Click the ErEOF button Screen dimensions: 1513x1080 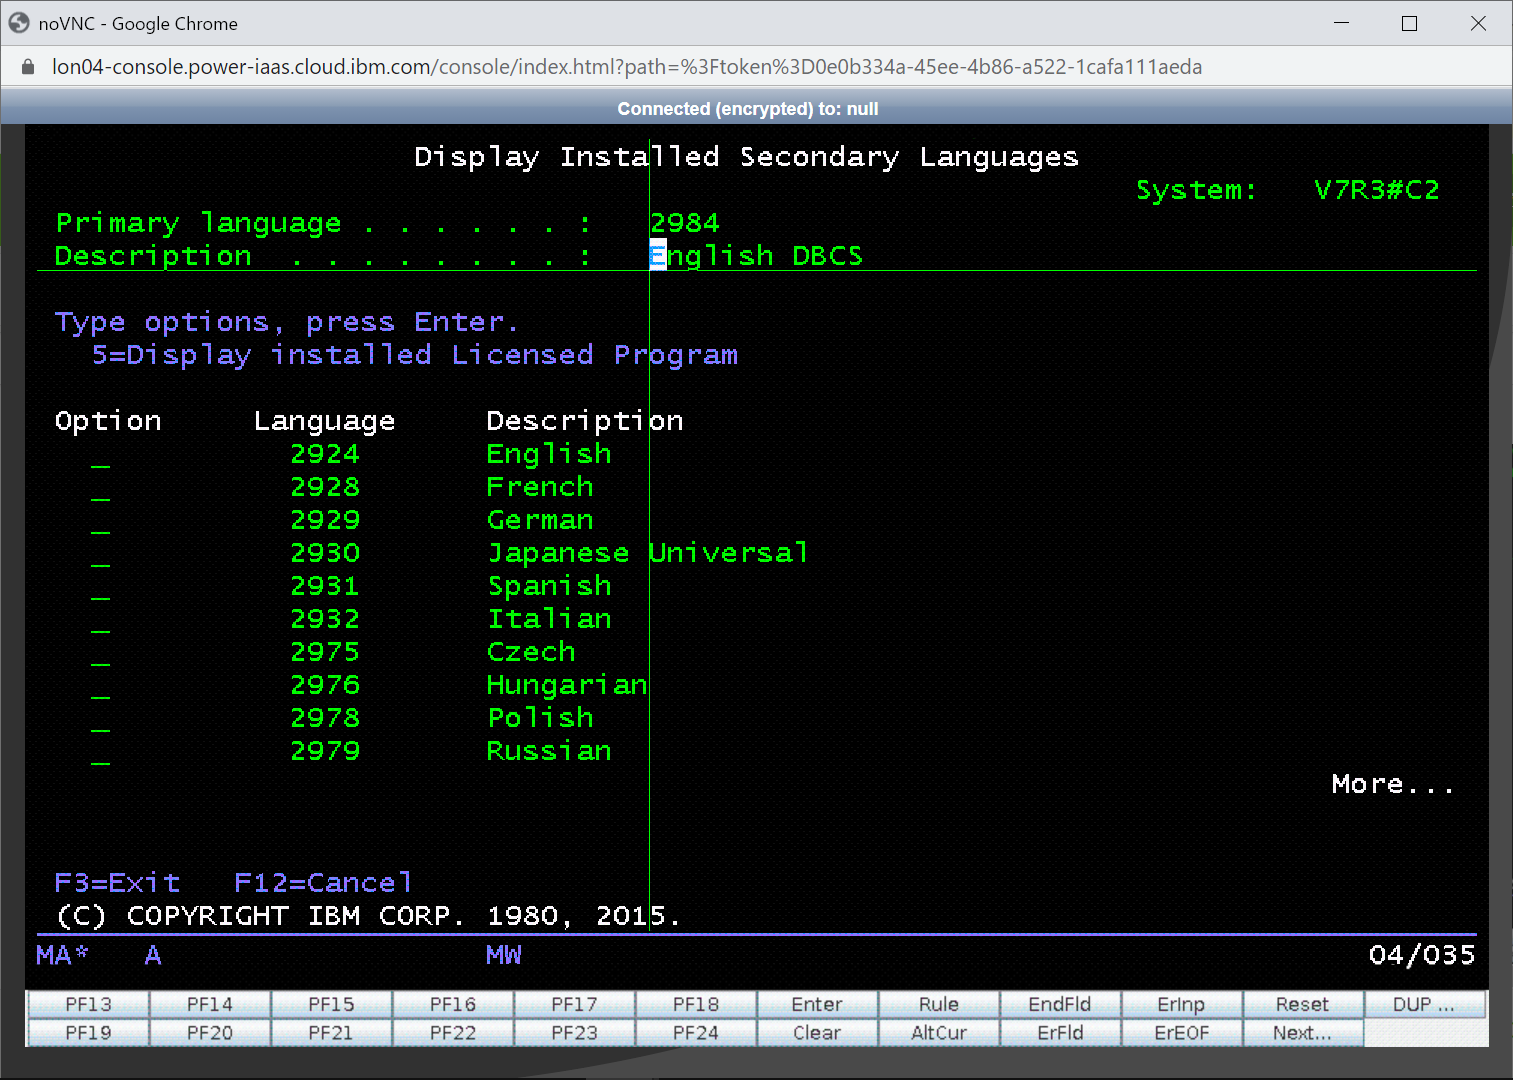(1182, 1033)
